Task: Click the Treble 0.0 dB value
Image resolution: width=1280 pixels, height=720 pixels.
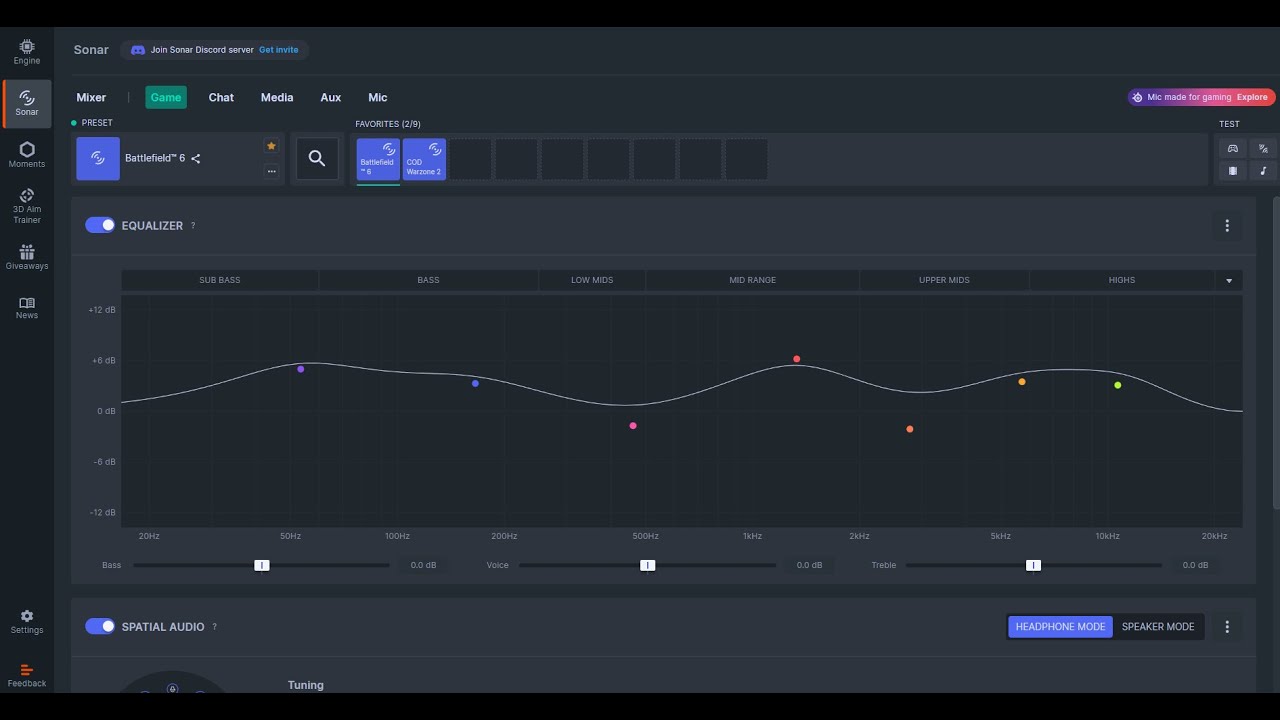Action: pyautogui.click(x=1196, y=565)
